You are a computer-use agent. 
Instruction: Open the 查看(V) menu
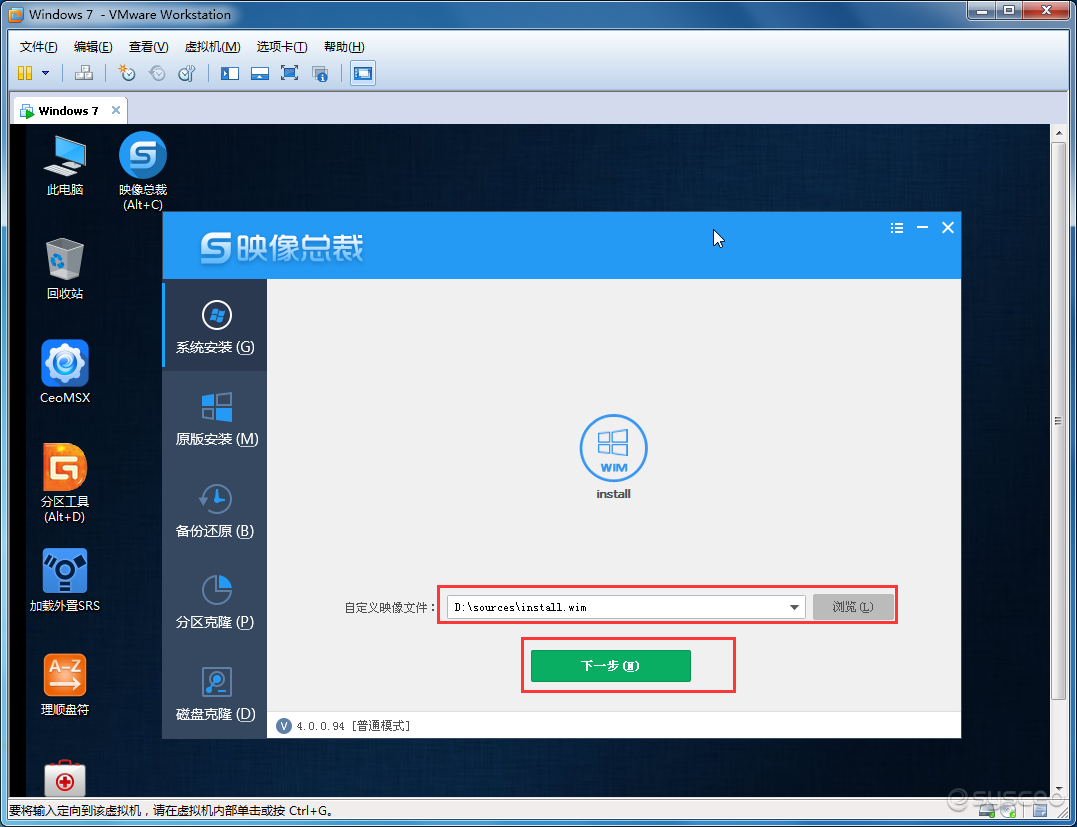(148, 47)
